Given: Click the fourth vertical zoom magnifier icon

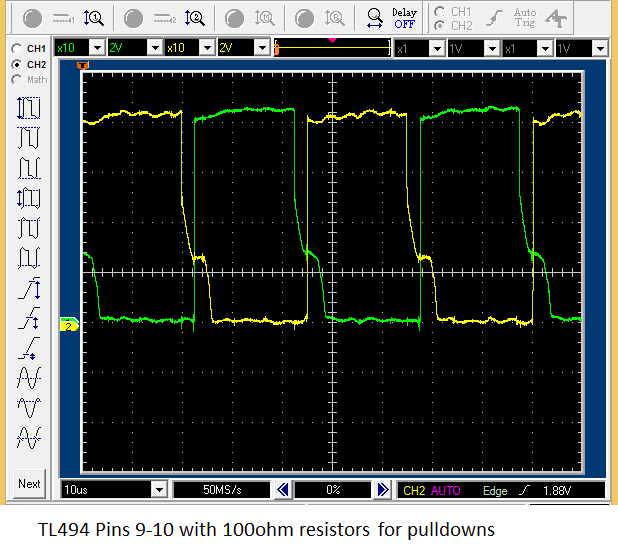Looking at the screenshot, I should point(335,18).
